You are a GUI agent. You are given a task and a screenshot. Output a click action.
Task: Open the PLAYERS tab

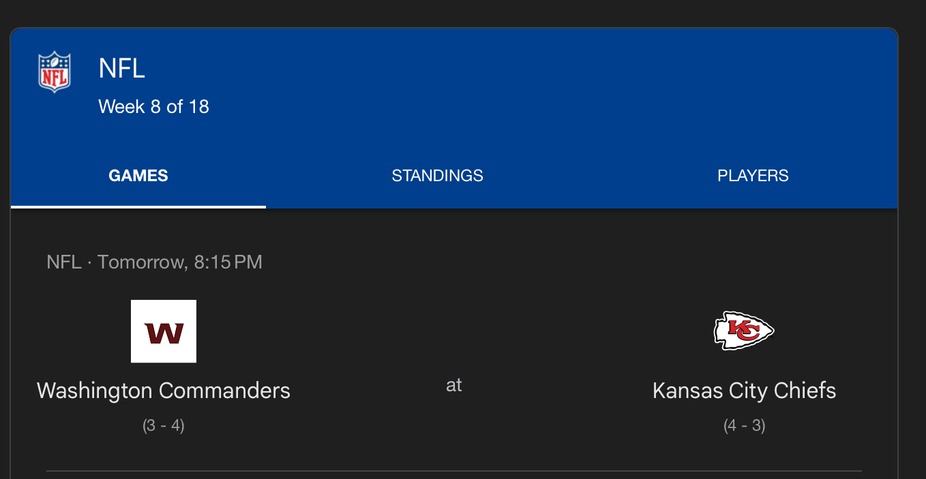[752, 176]
